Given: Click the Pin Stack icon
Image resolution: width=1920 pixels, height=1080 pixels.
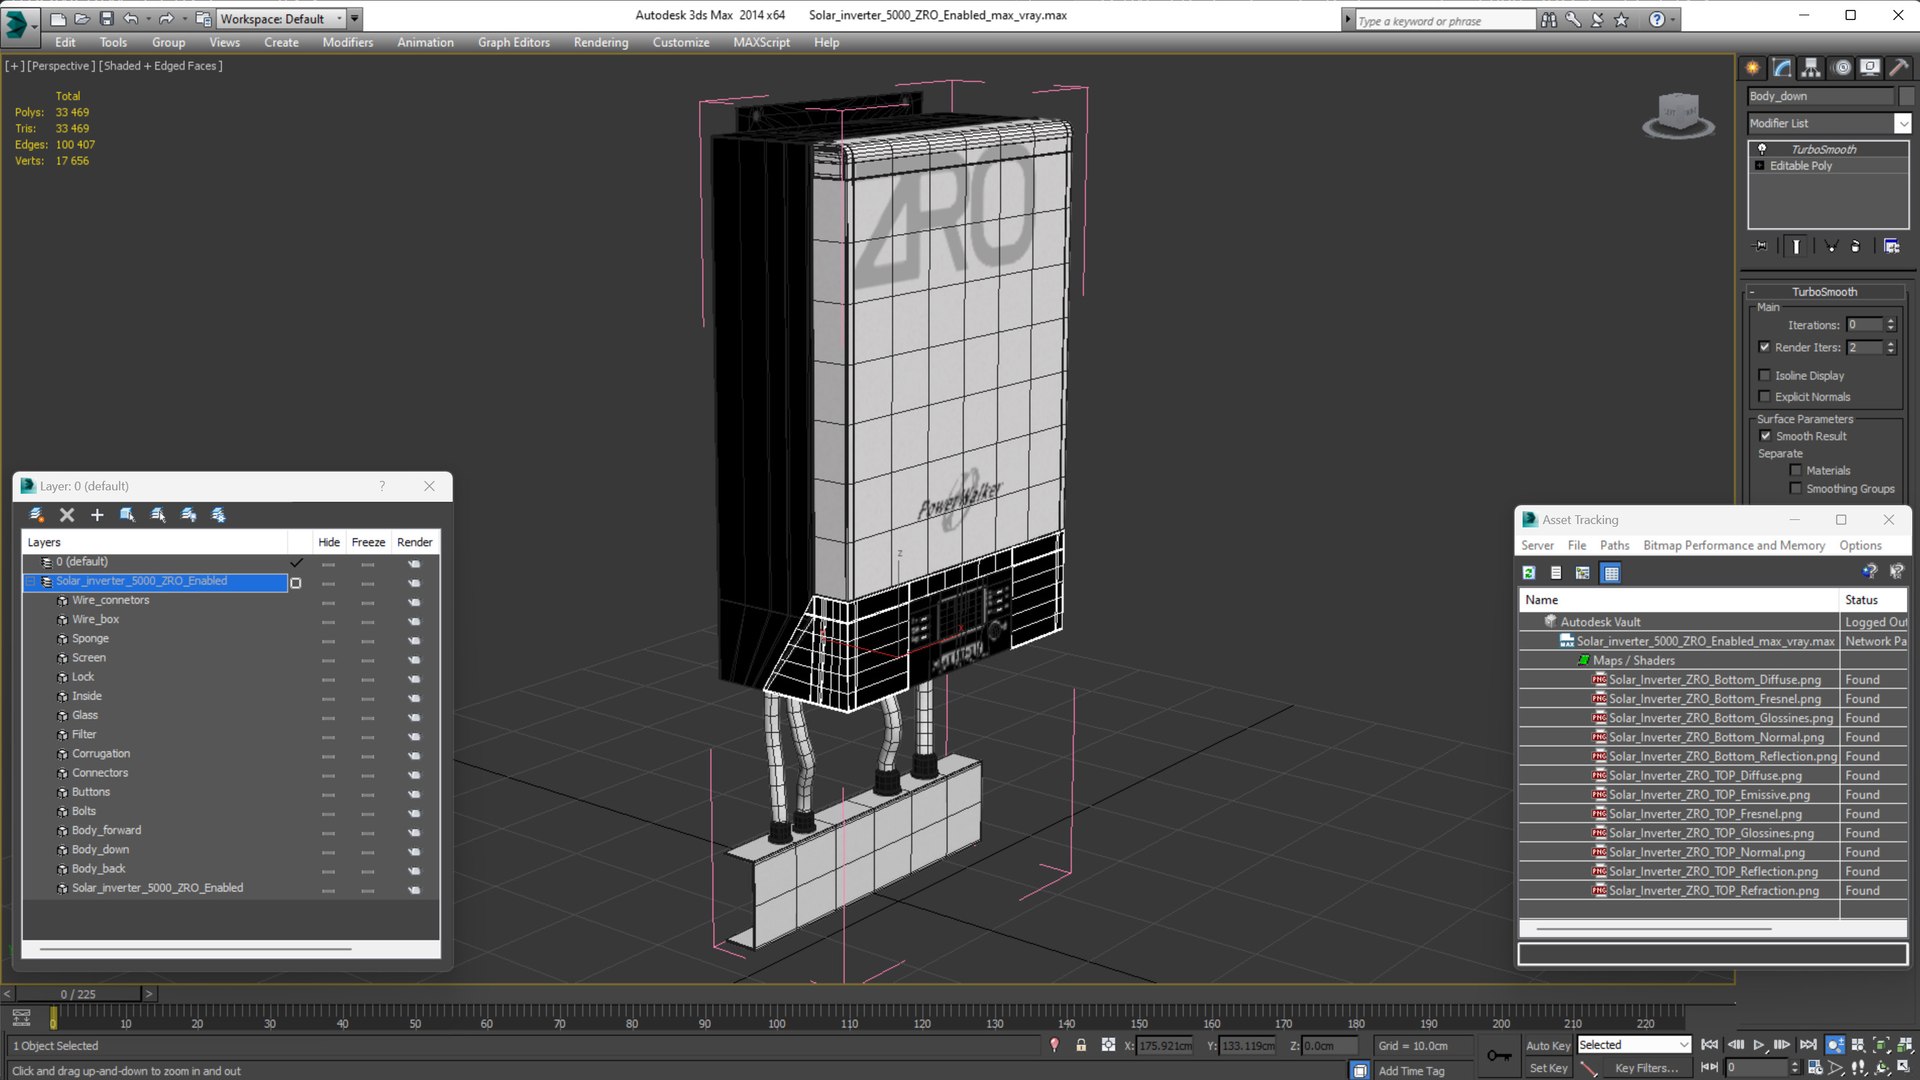Looking at the screenshot, I should click(x=1760, y=246).
